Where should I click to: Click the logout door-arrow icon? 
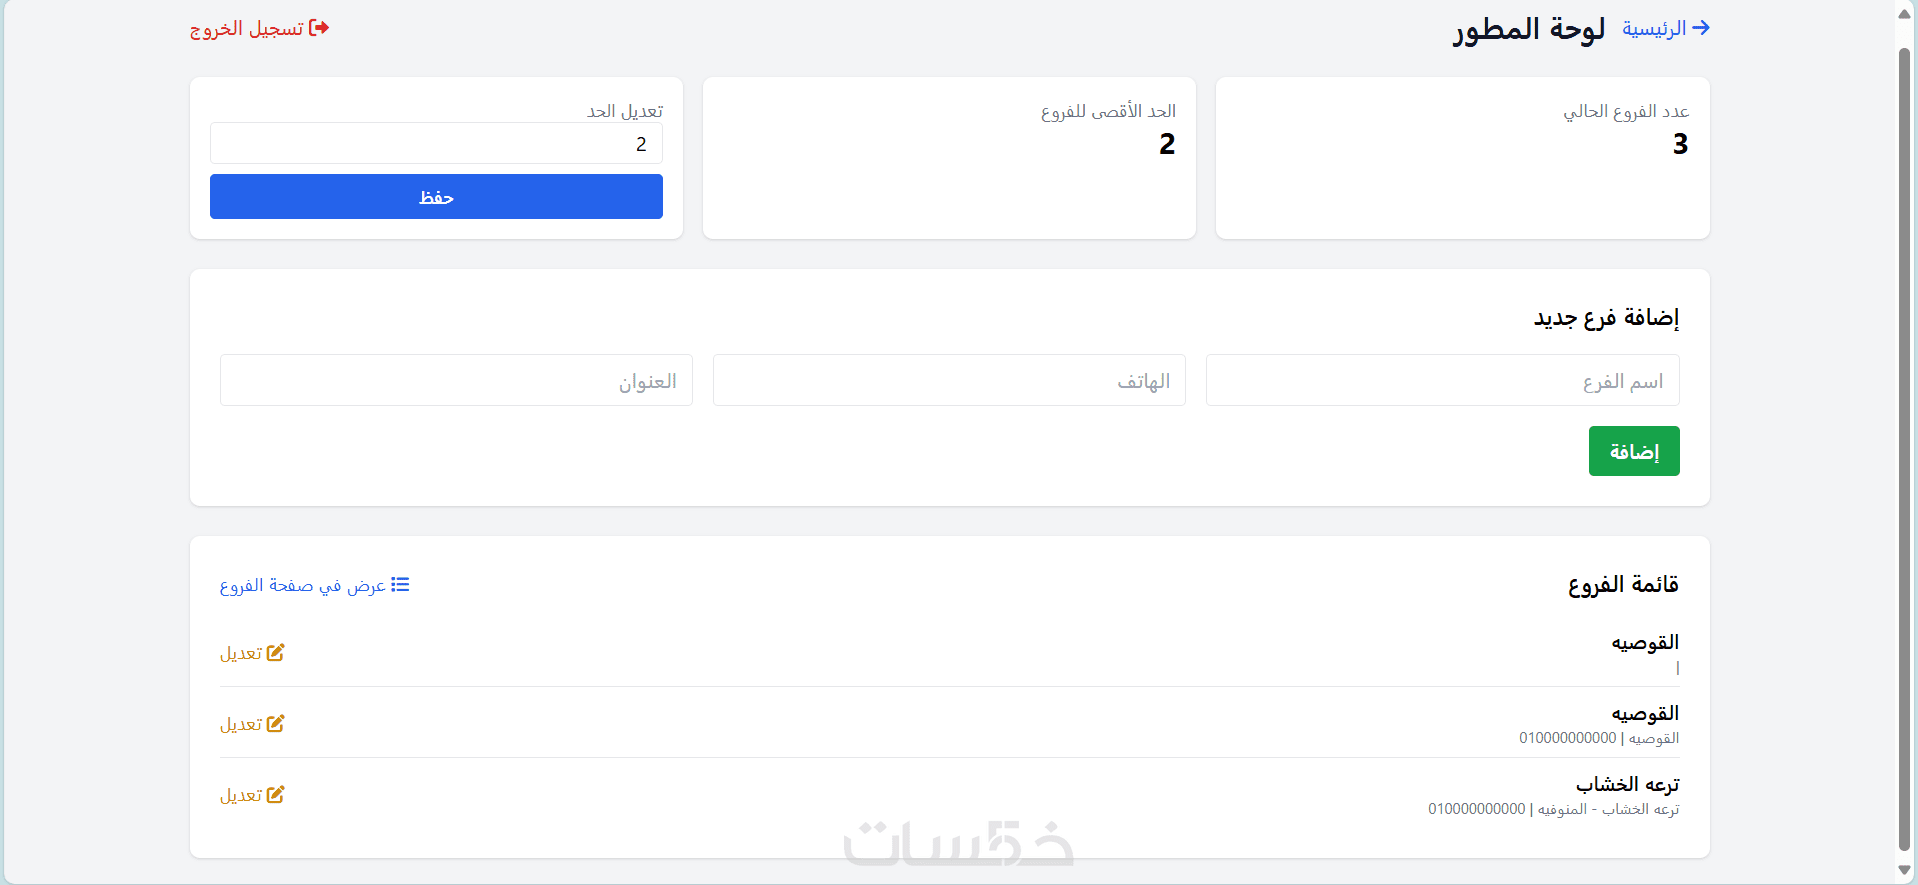(x=319, y=28)
